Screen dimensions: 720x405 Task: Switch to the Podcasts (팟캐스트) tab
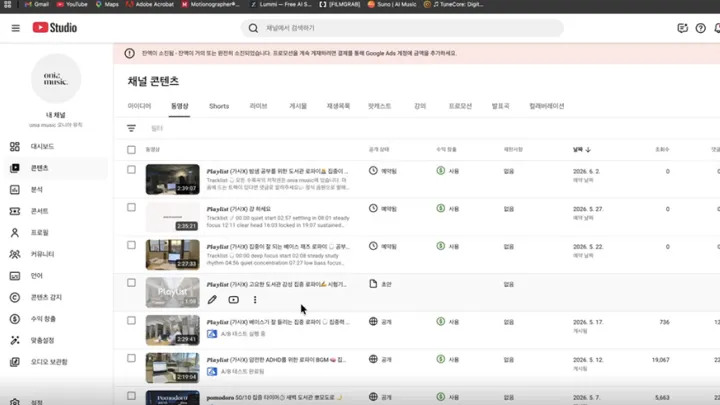click(379, 106)
